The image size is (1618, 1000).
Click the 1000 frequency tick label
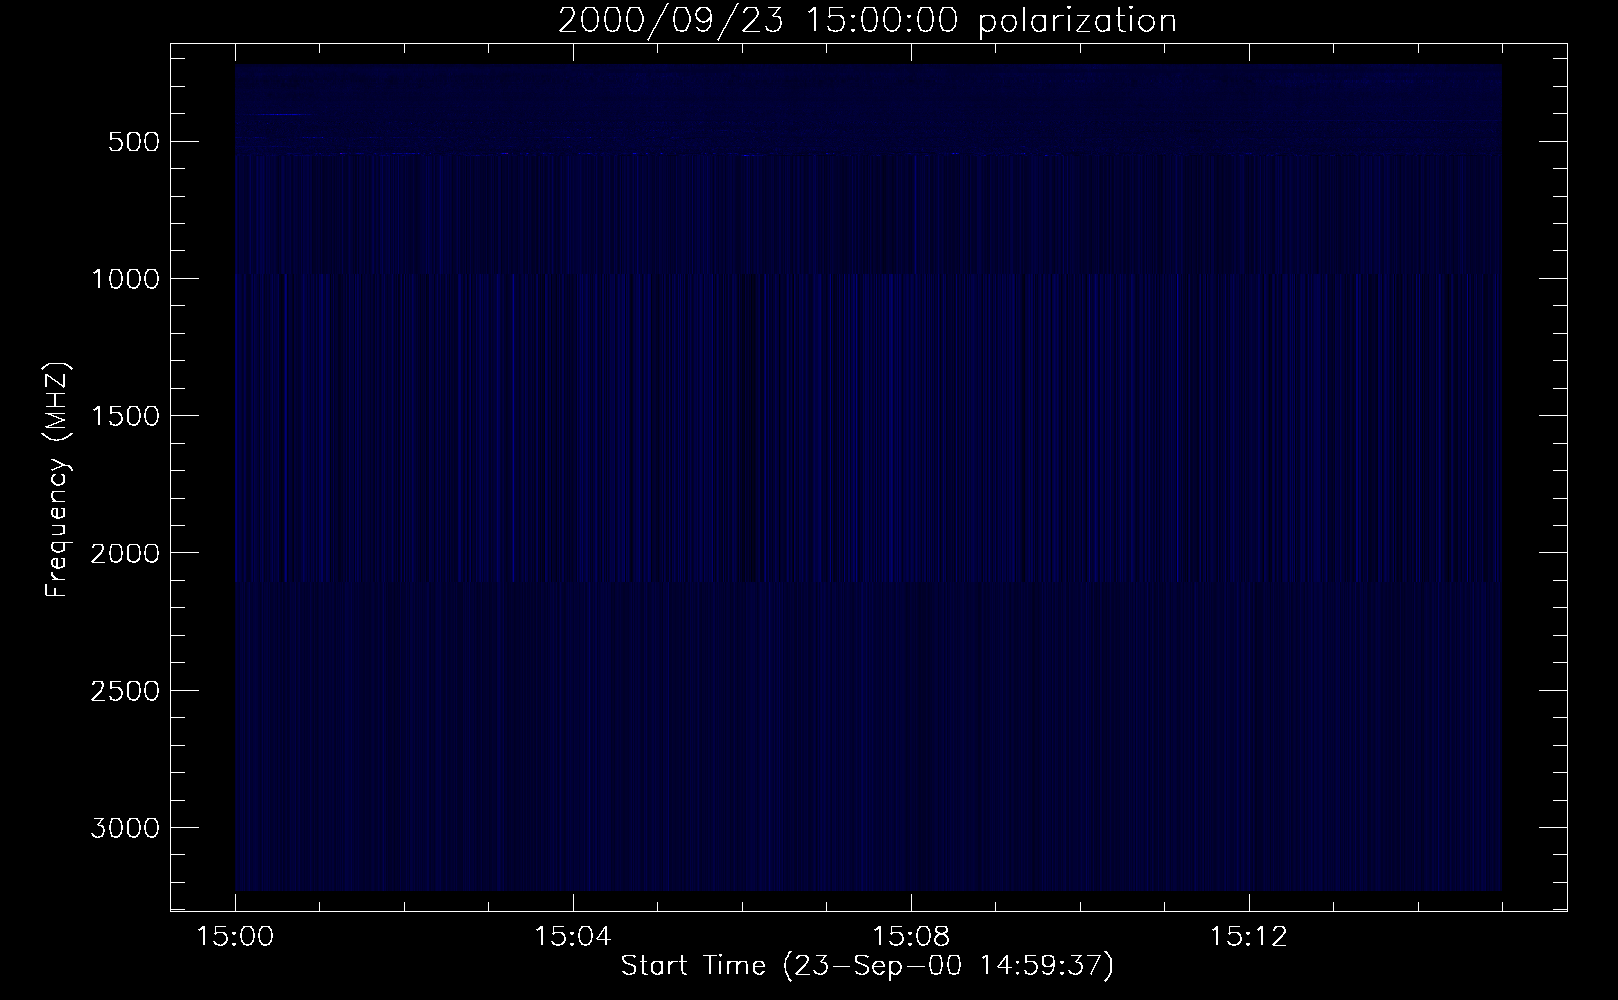pos(125,279)
